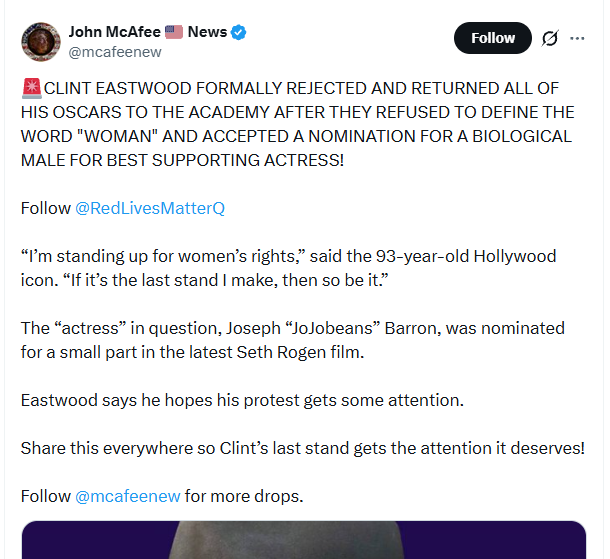Open the @RedLivesMatterQ mention link

150,208
